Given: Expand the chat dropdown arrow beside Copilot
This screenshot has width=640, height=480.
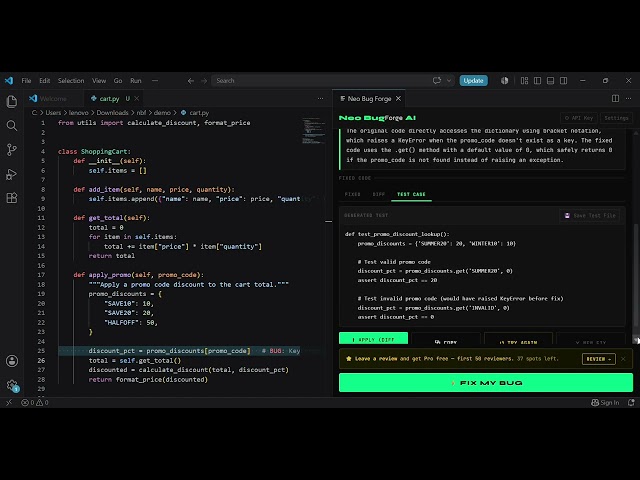Looking at the screenshot, I should click(x=449, y=80).
